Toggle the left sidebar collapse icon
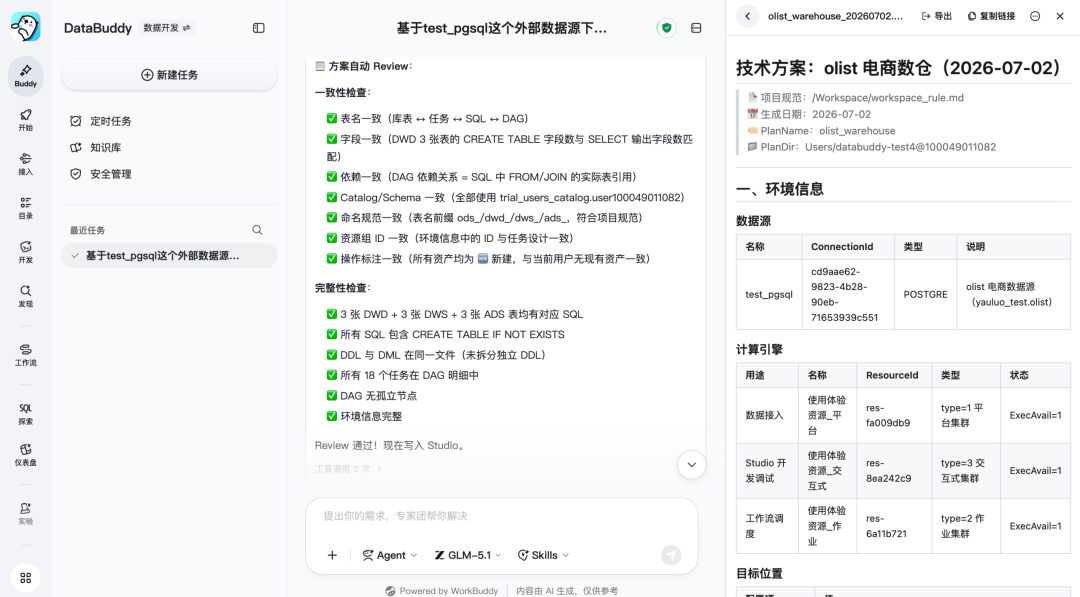 pyautogui.click(x=258, y=28)
